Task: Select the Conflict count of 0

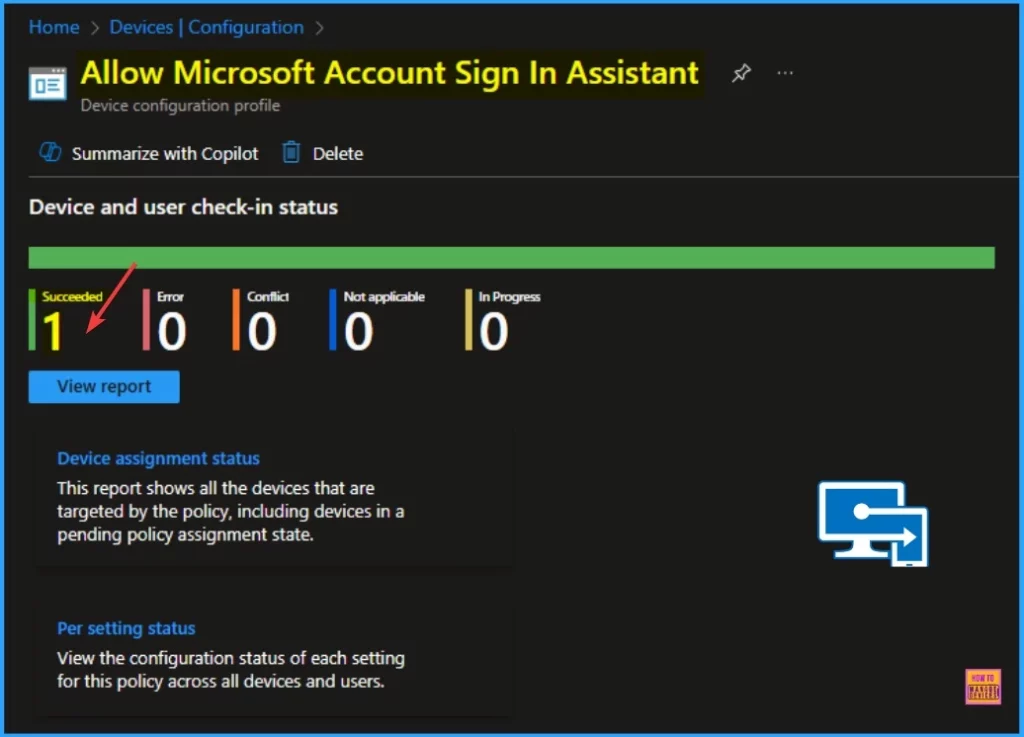Action: [x=262, y=332]
